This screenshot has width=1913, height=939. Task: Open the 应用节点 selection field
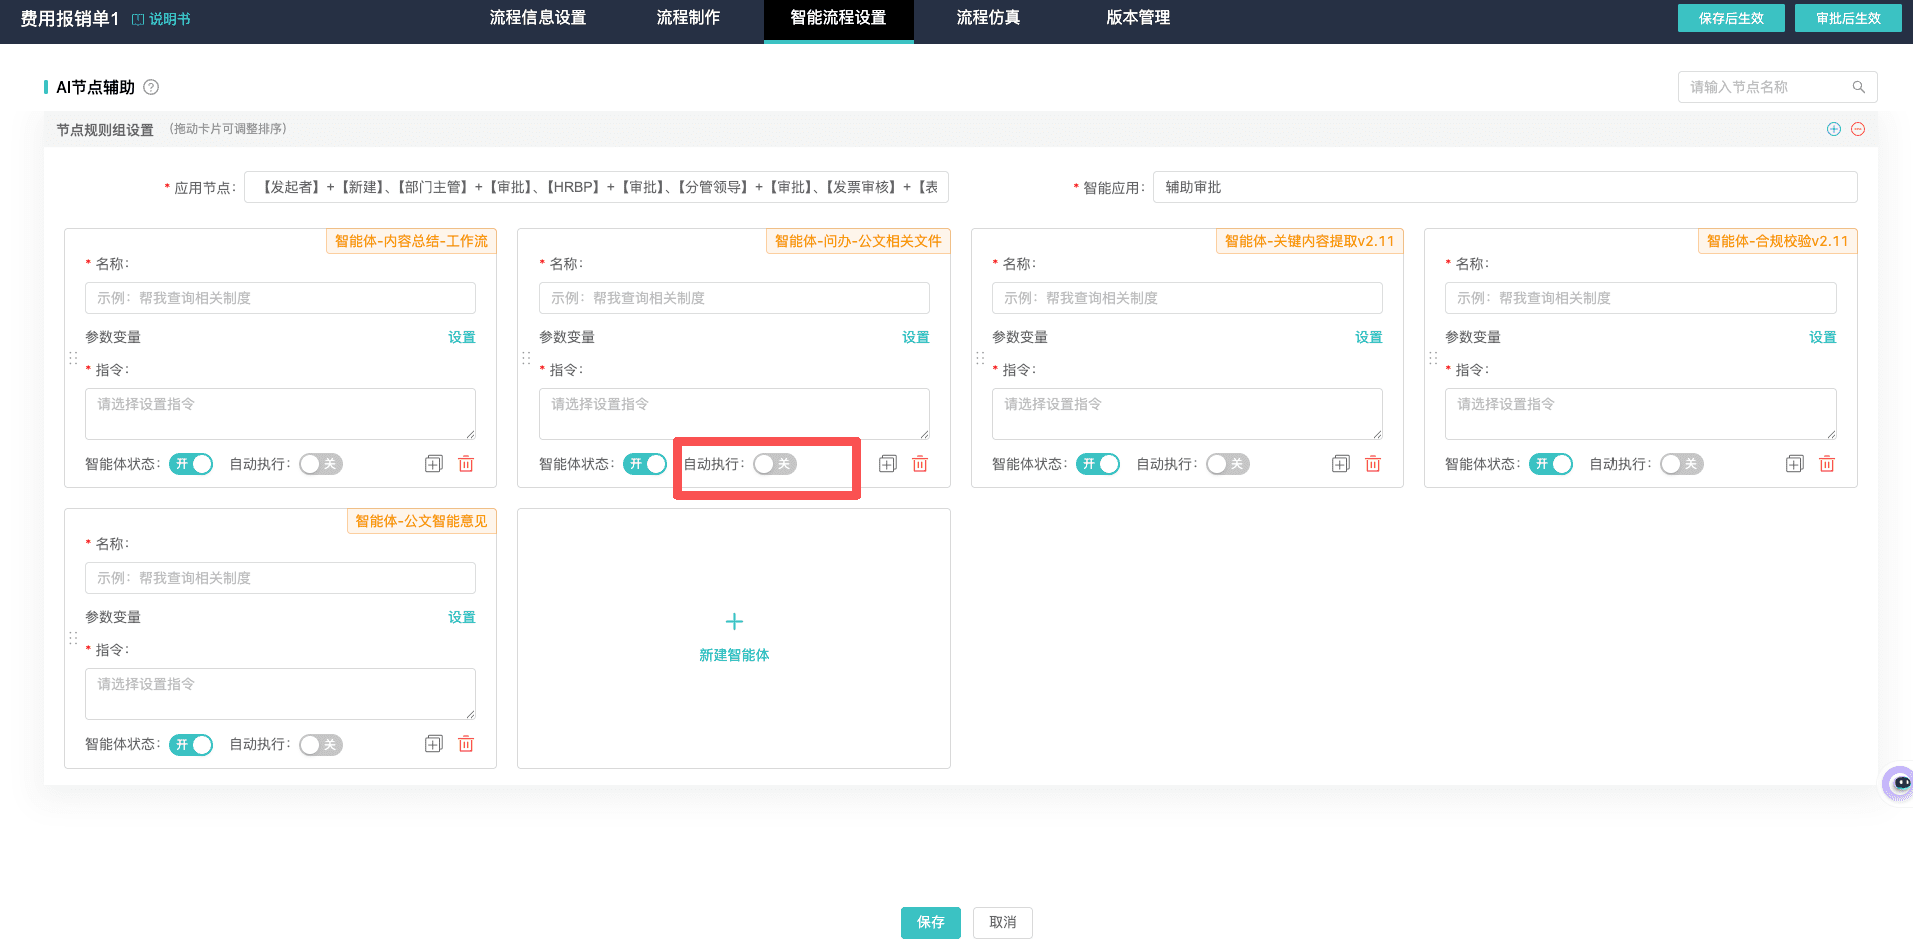pyautogui.click(x=596, y=187)
